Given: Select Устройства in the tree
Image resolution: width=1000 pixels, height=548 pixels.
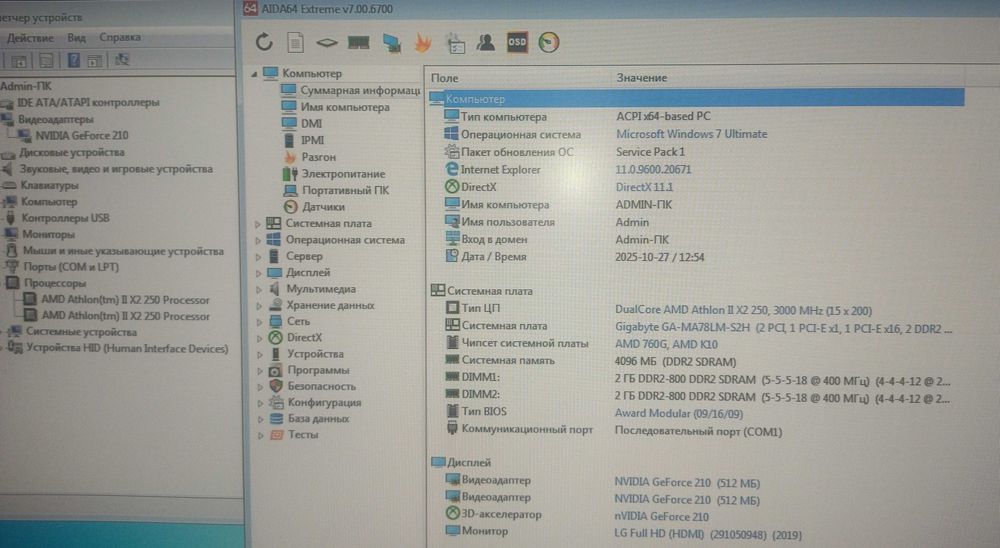Looking at the screenshot, I should click(x=315, y=354).
